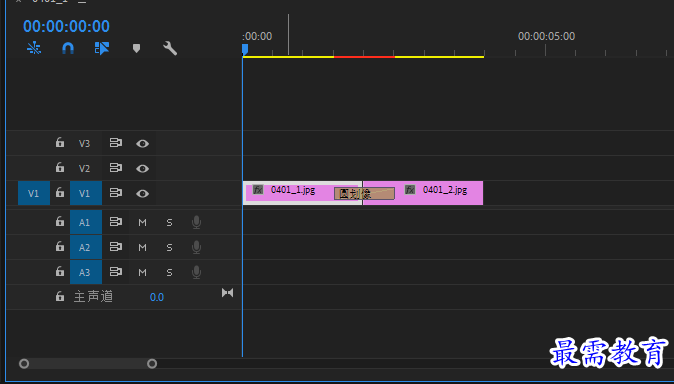The height and width of the screenshot is (384, 674).
Task: Toggle the A2 track target button
Action: click(86, 247)
